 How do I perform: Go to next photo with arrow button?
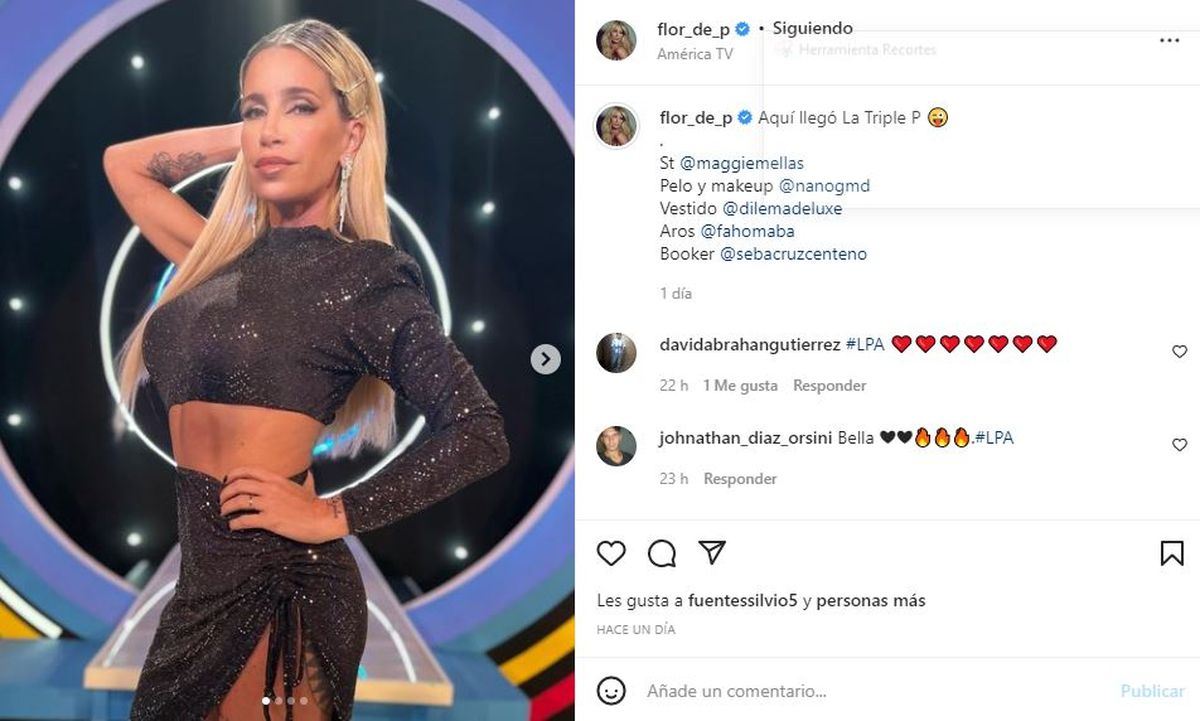pos(545,359)
